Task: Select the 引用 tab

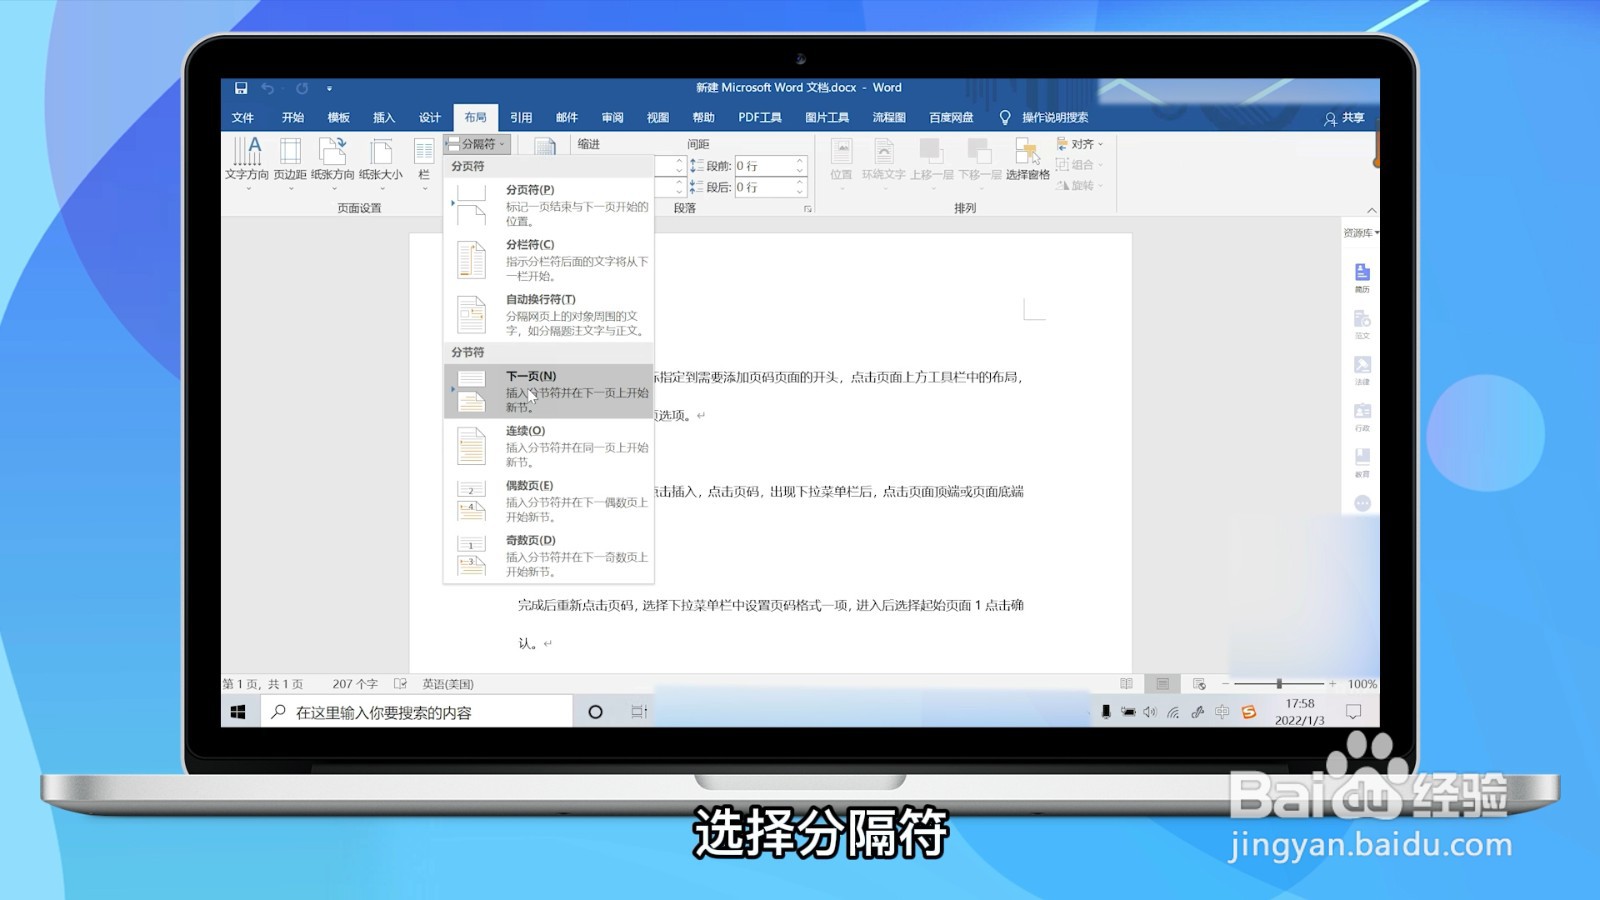Action: pos(521,117)
